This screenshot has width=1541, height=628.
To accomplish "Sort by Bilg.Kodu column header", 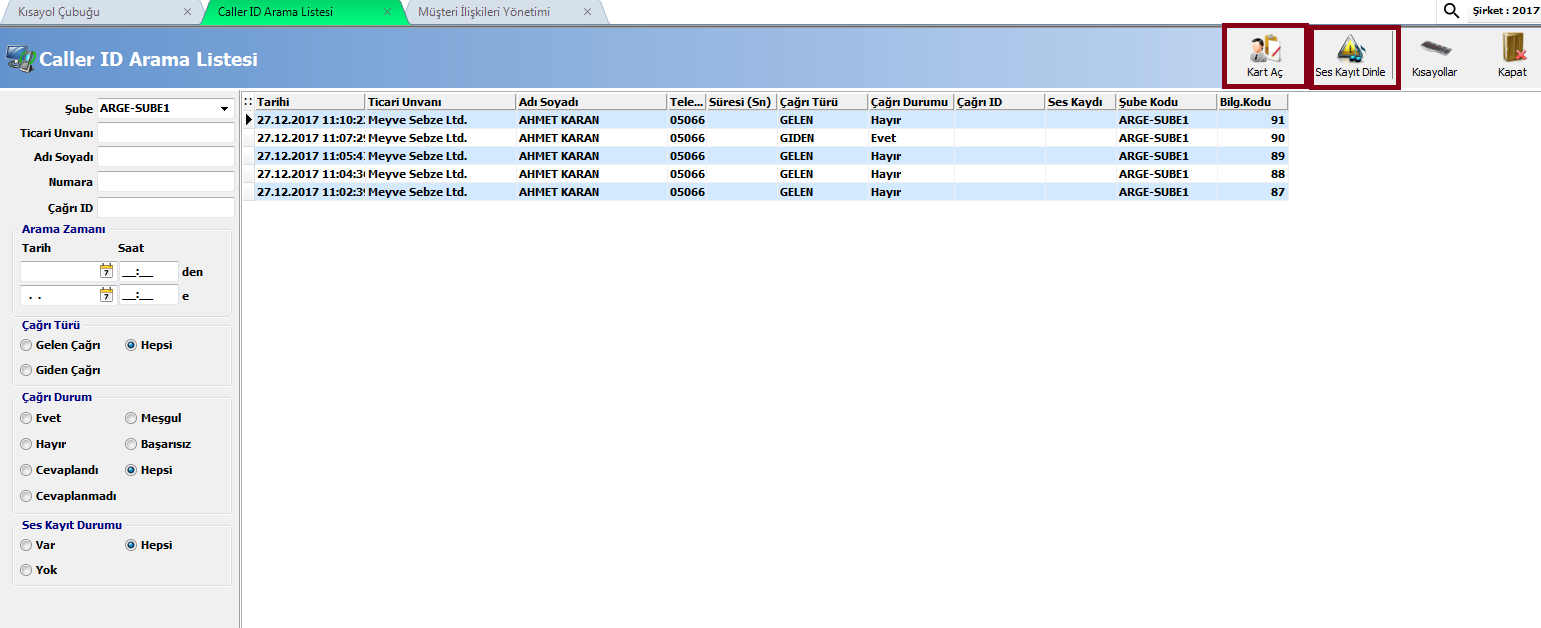I will pyautogui.click(x=1252, y=102).
